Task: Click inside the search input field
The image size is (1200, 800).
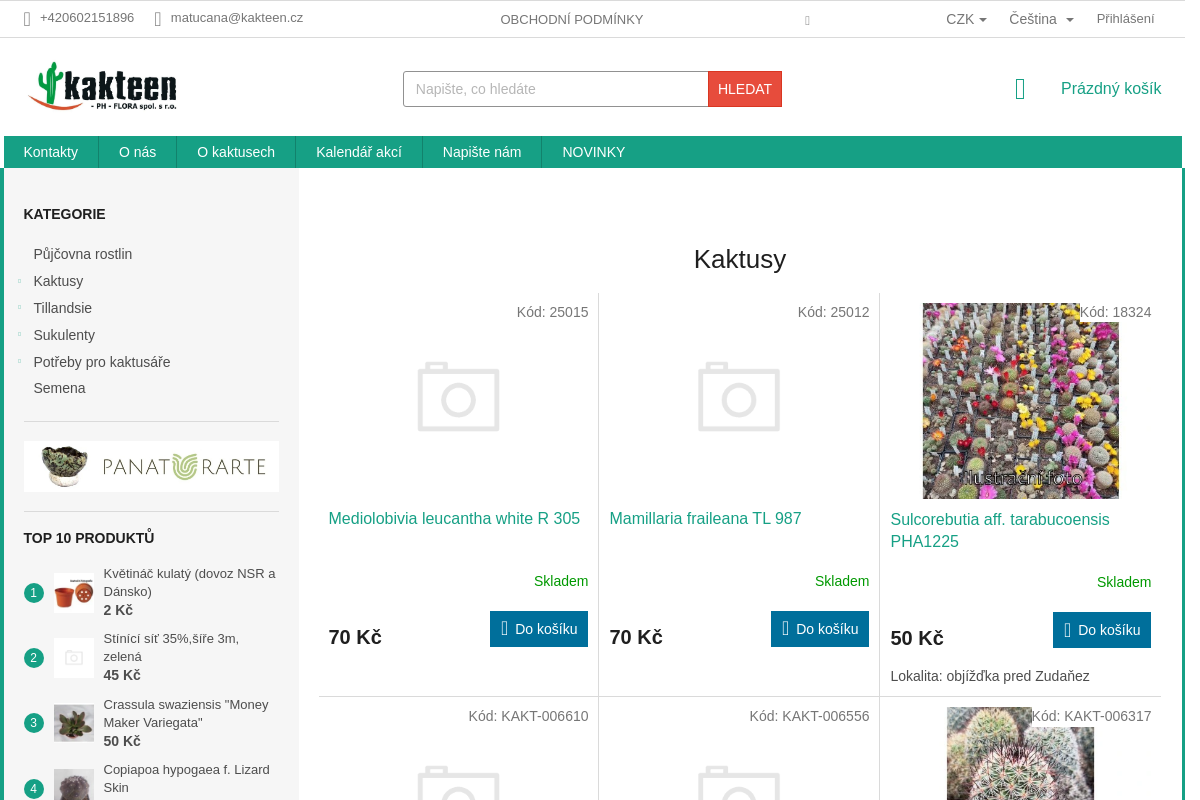Action: pyautogui.click(x=555, y=88)
